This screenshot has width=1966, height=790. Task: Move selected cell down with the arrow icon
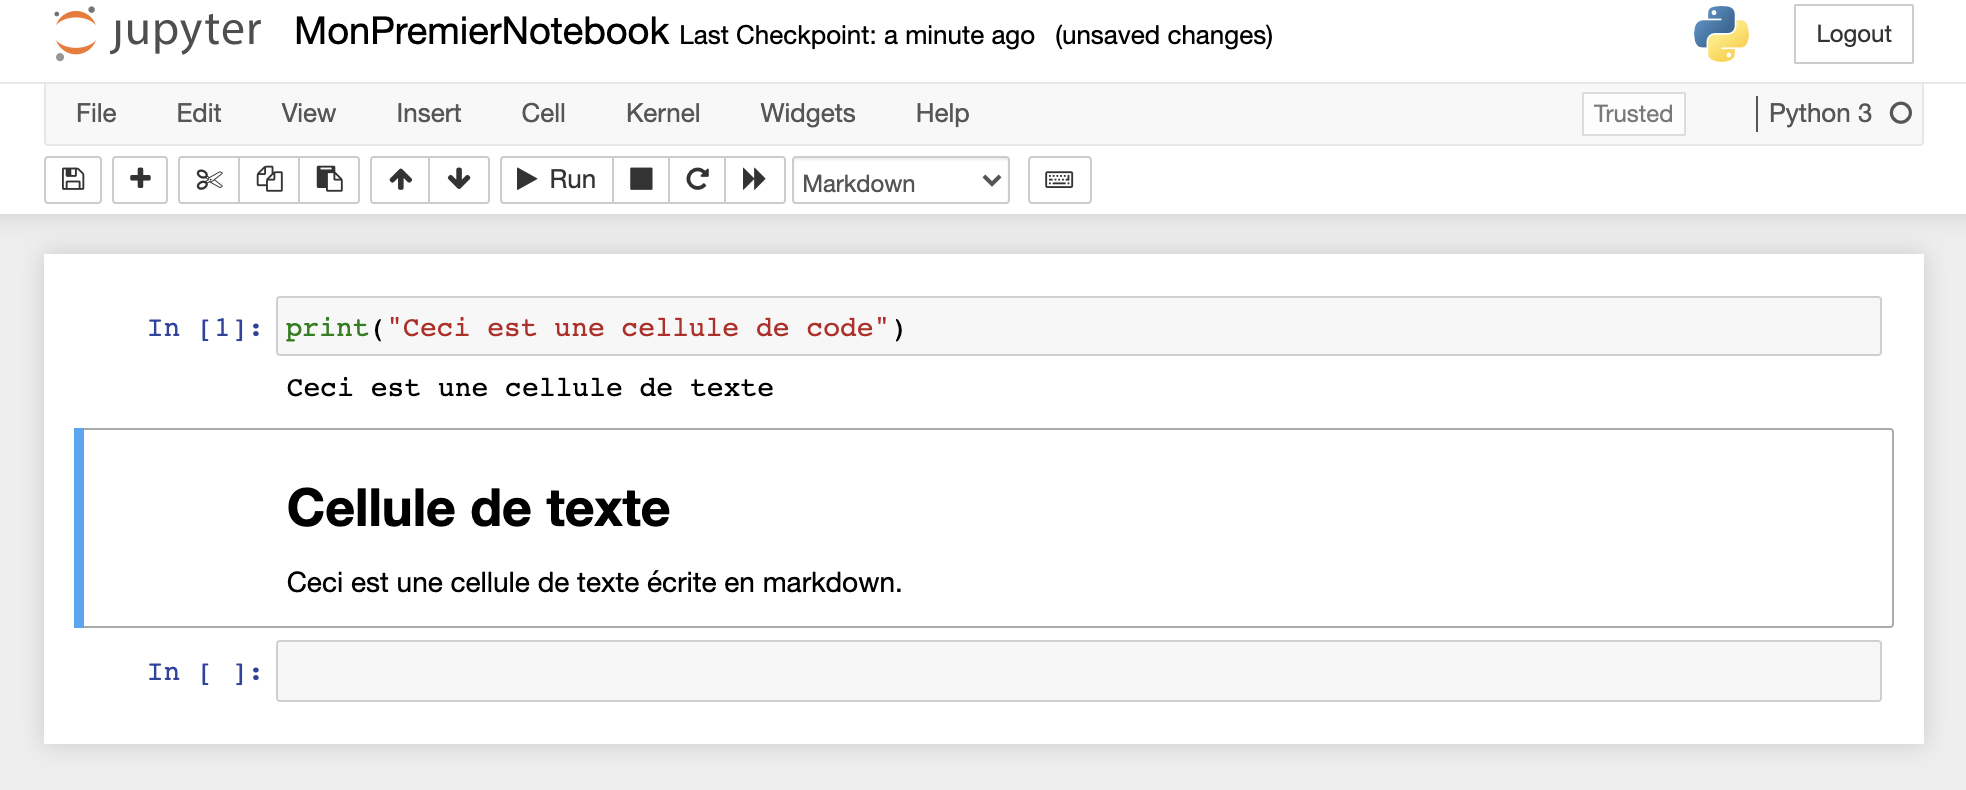459,180
